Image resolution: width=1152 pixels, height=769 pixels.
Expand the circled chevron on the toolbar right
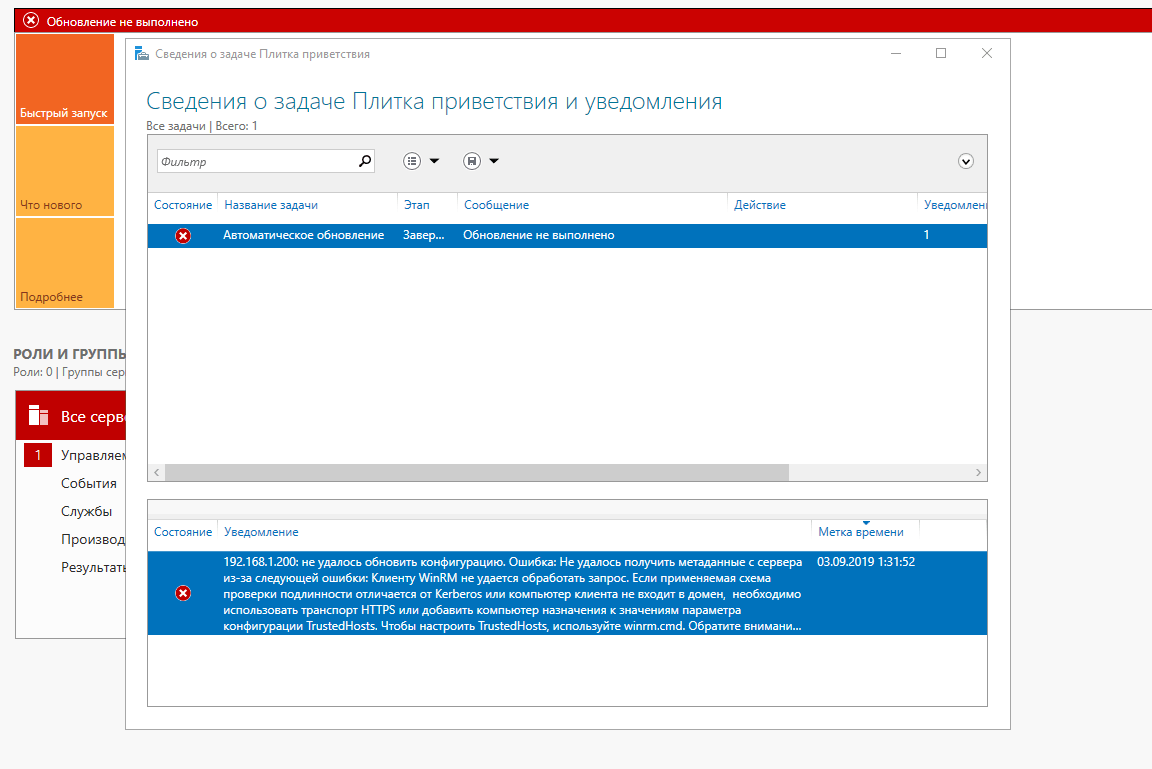tap(965, 161)
